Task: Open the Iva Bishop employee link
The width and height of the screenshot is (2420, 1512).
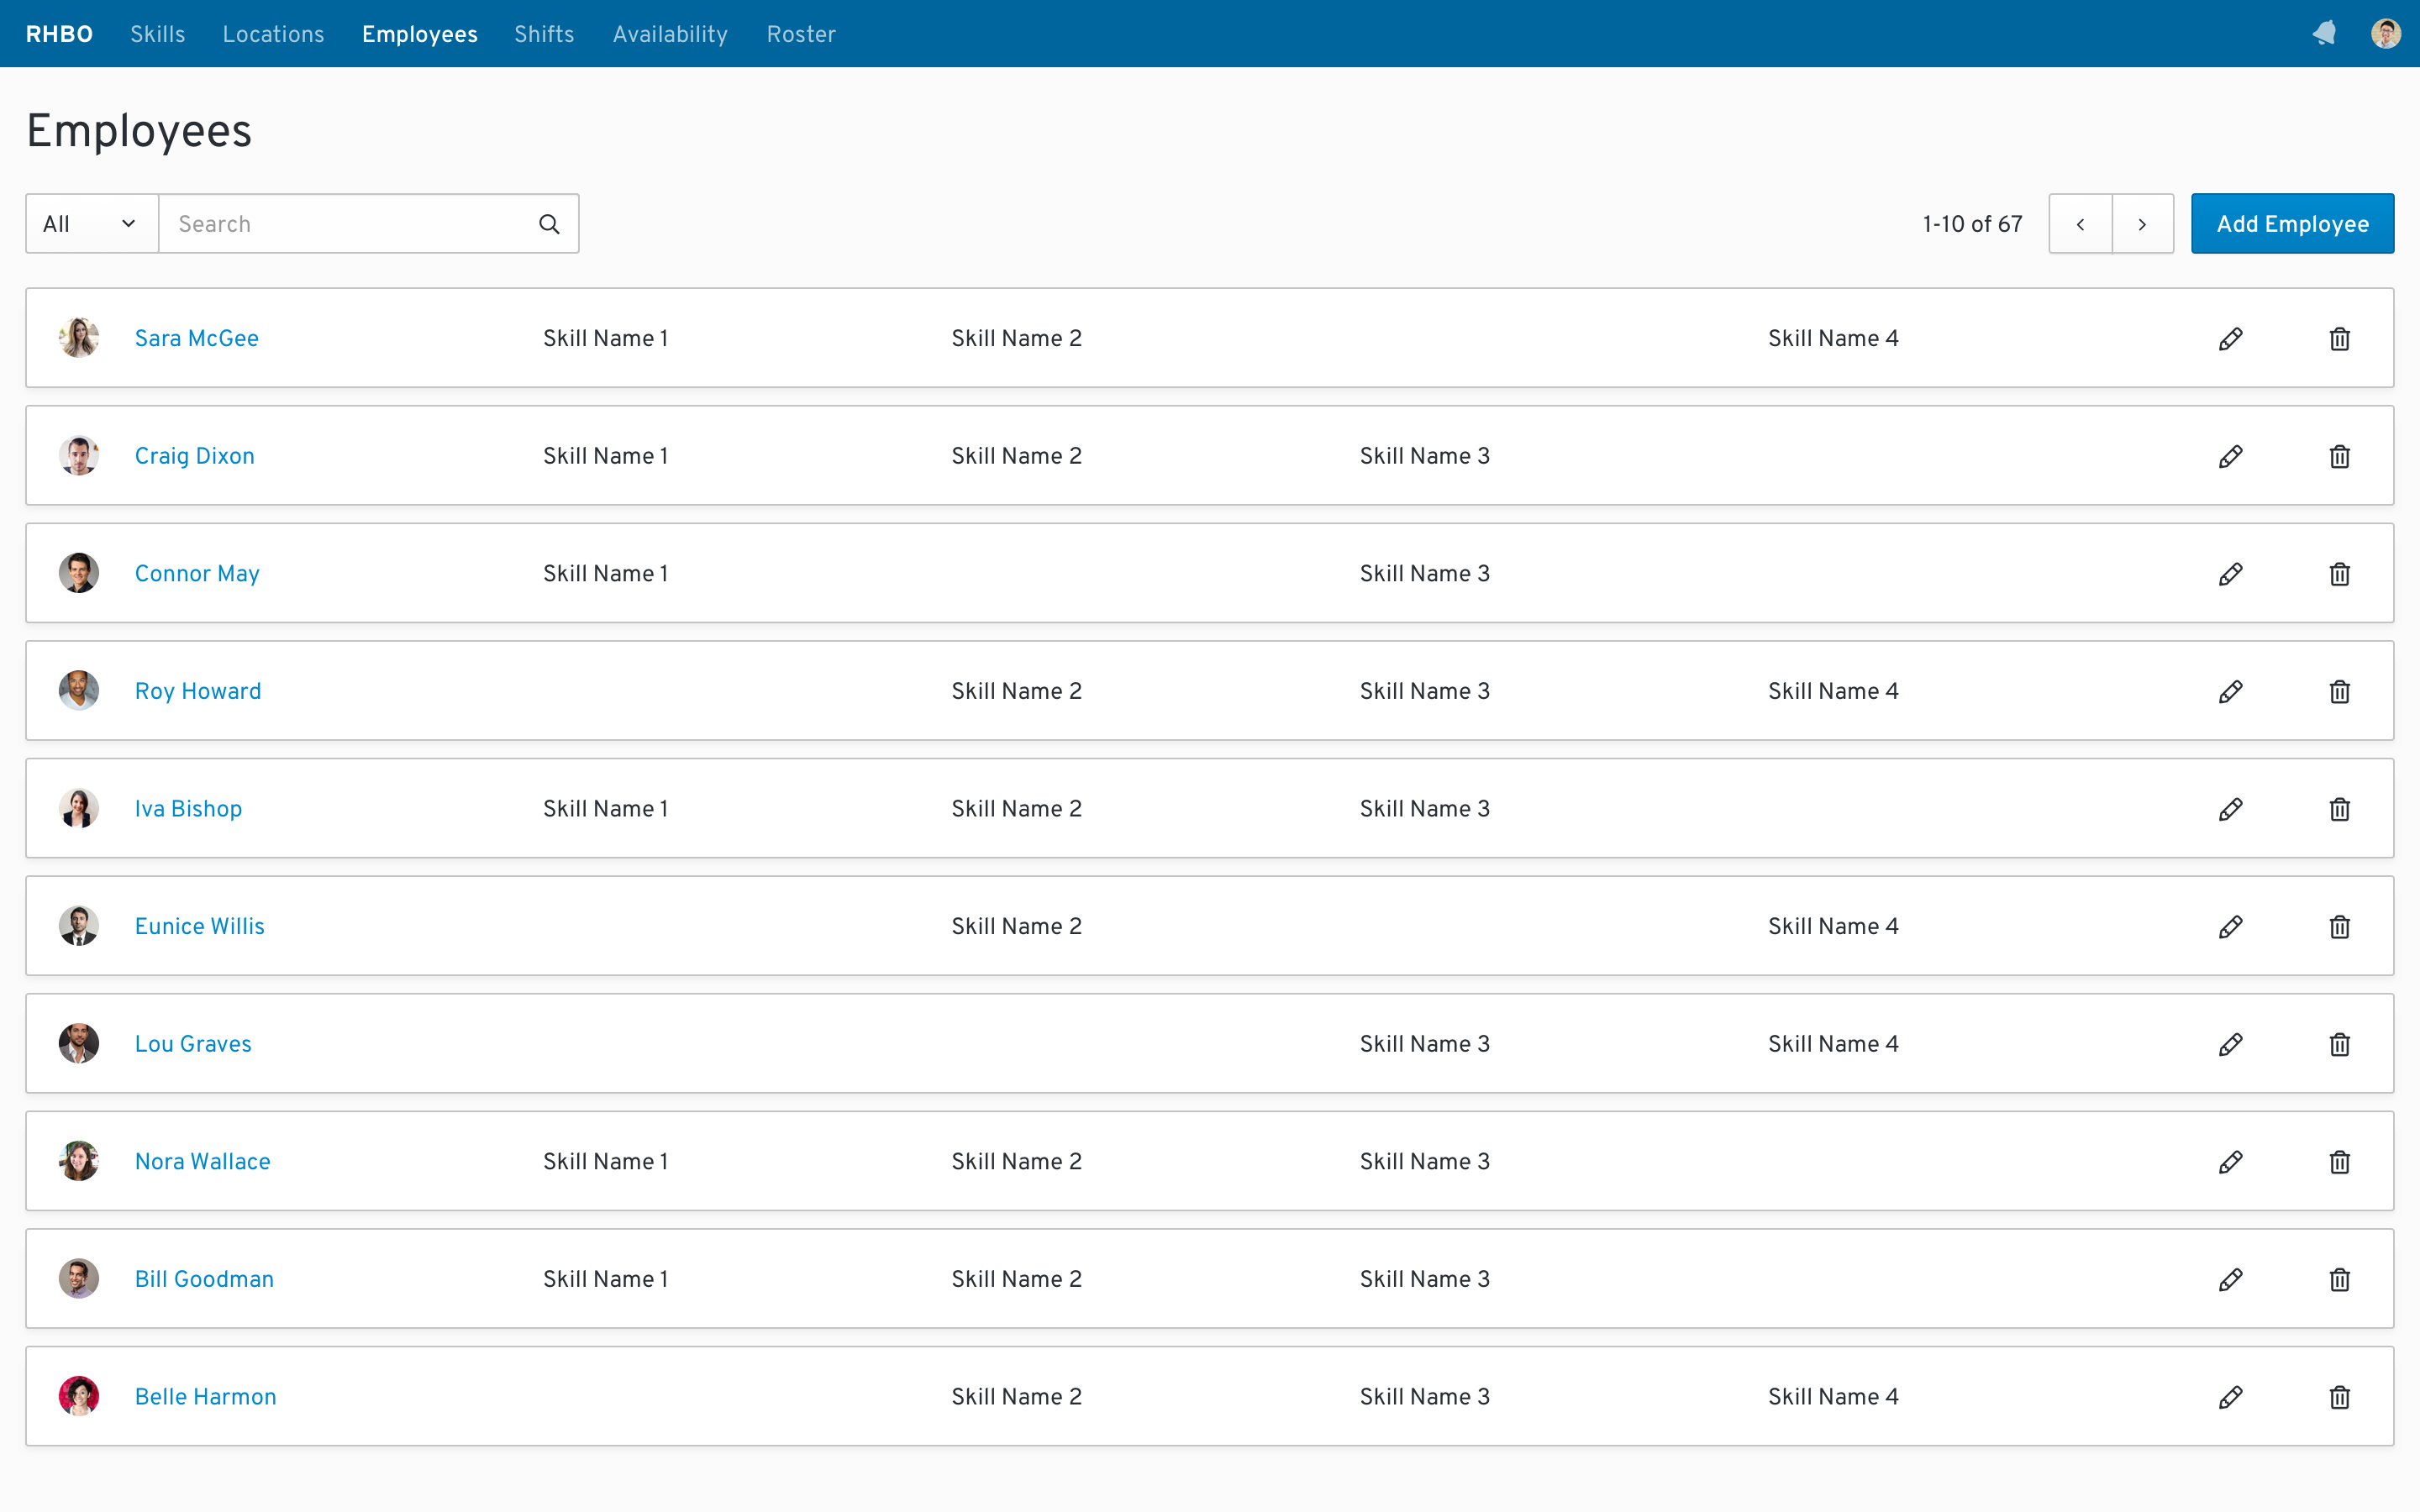Action: [188, 809]
